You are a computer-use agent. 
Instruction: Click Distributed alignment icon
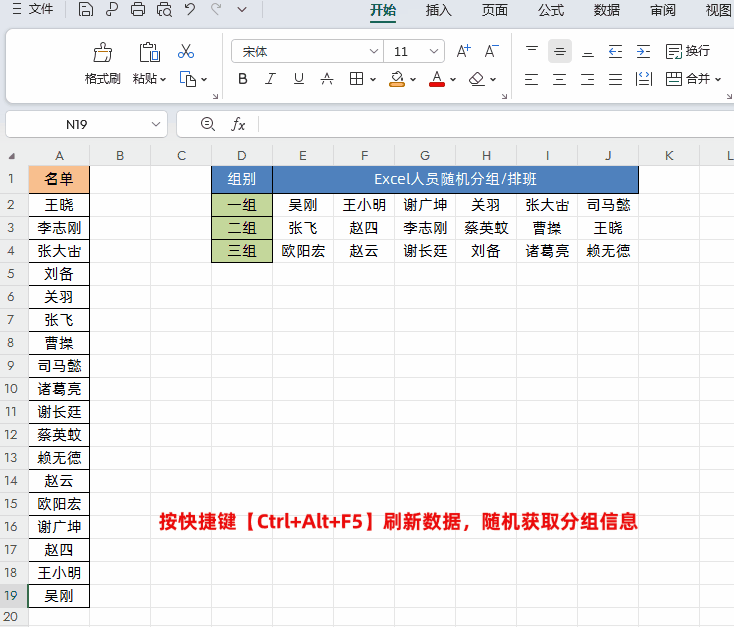click(644, 79)
